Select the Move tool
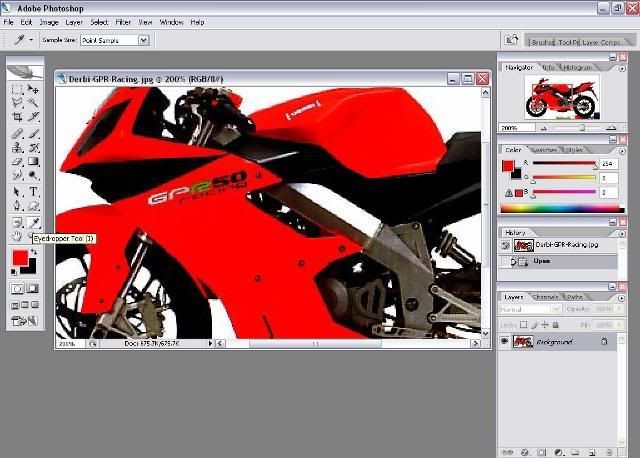 click(x=33, y=89)
